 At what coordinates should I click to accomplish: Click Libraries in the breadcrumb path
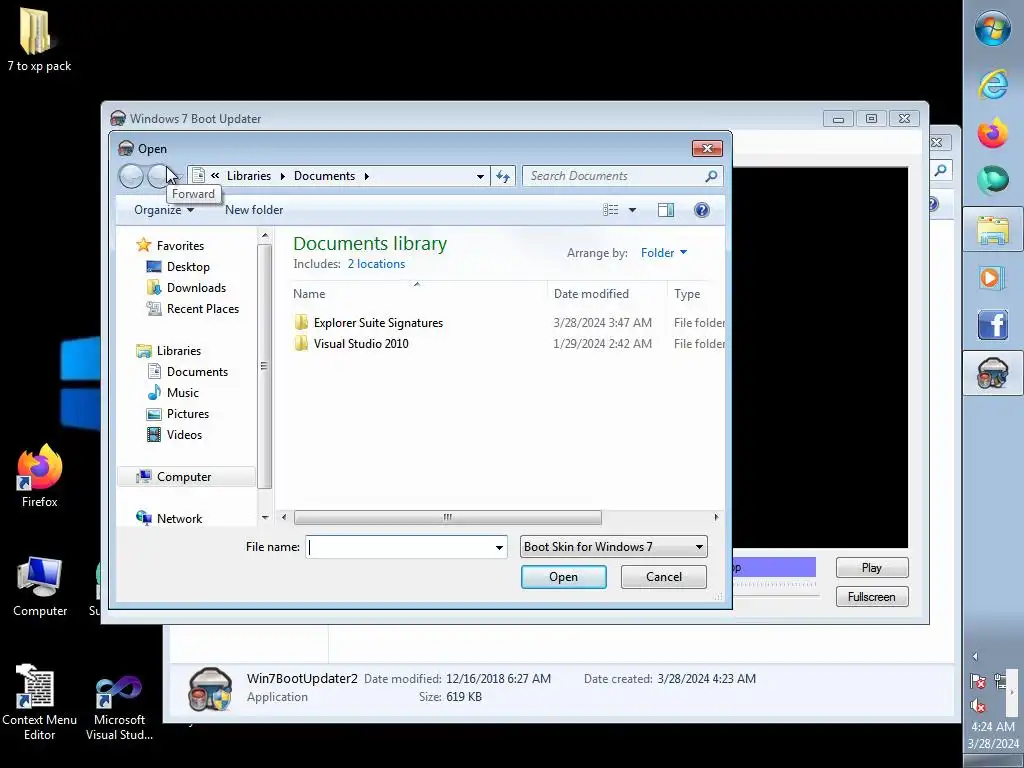click(249, 176)
